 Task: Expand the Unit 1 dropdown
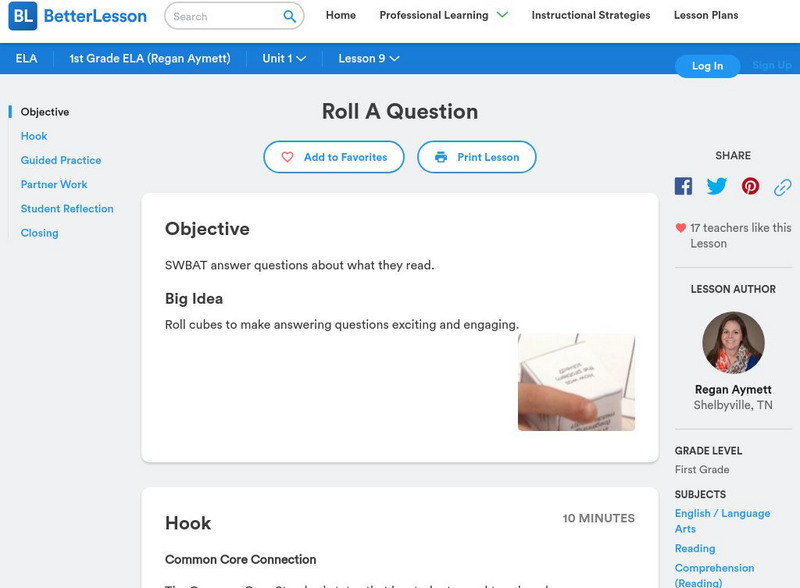281,58
